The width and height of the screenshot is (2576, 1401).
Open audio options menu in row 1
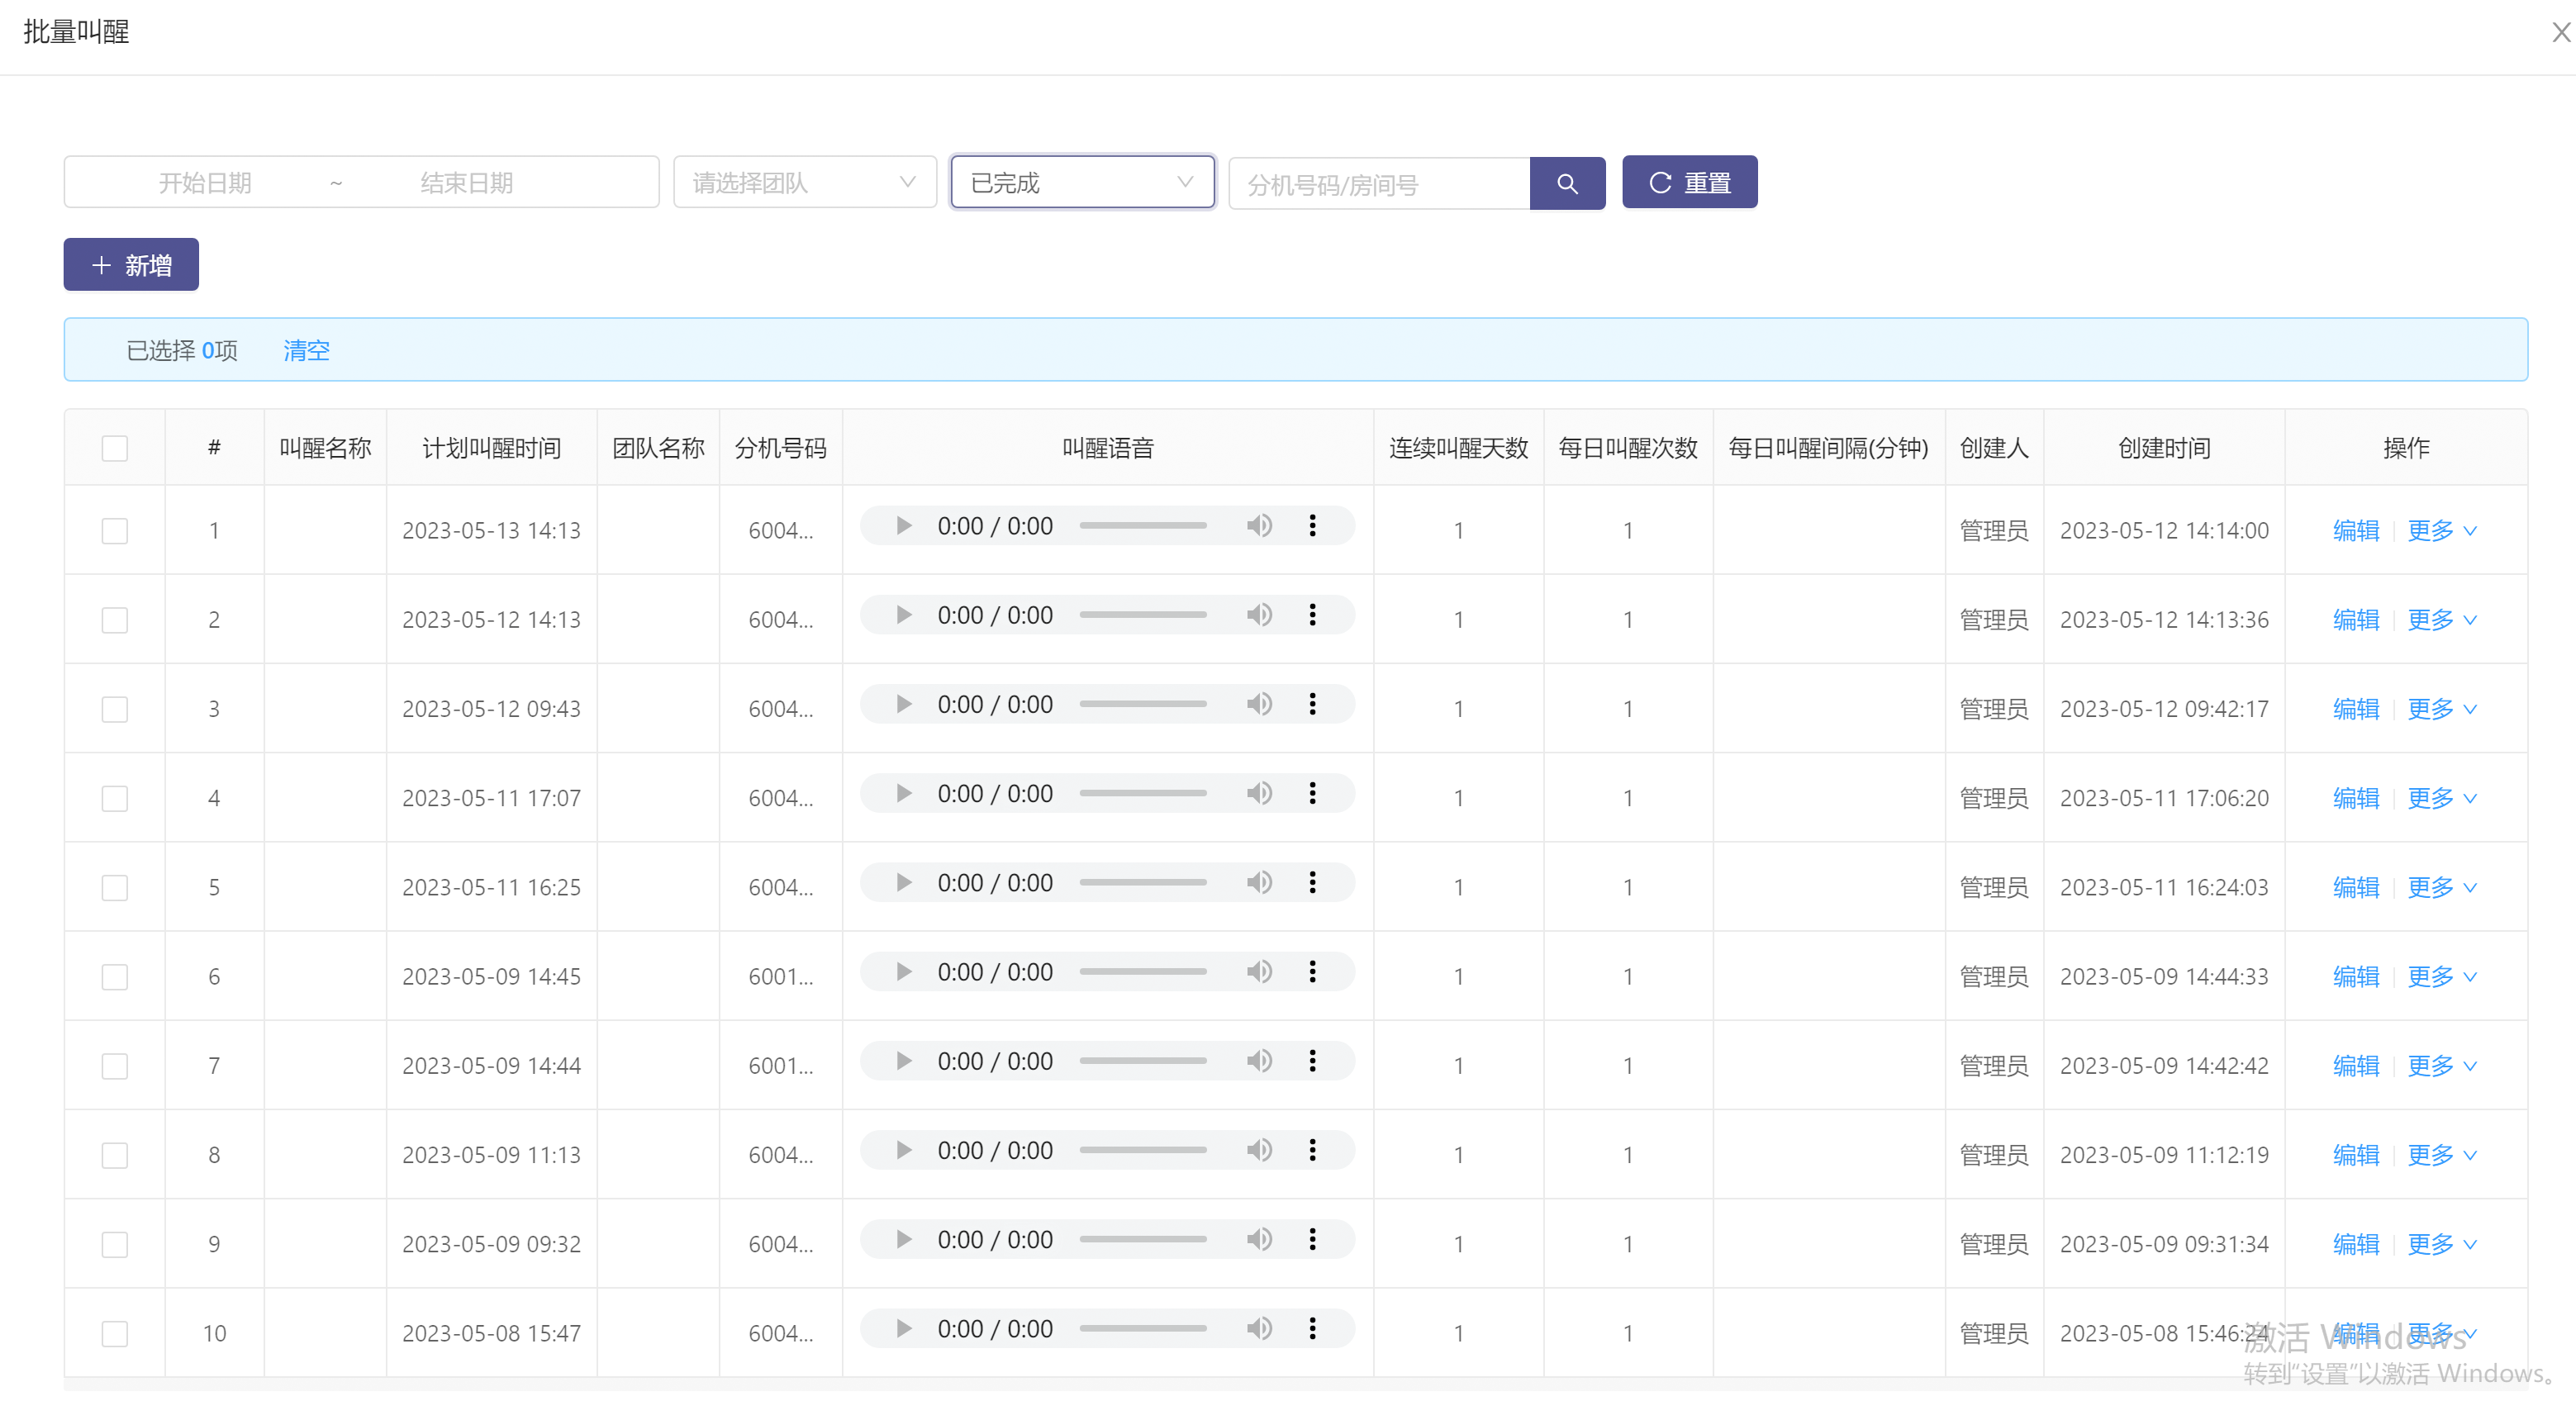coord(1312,526)
